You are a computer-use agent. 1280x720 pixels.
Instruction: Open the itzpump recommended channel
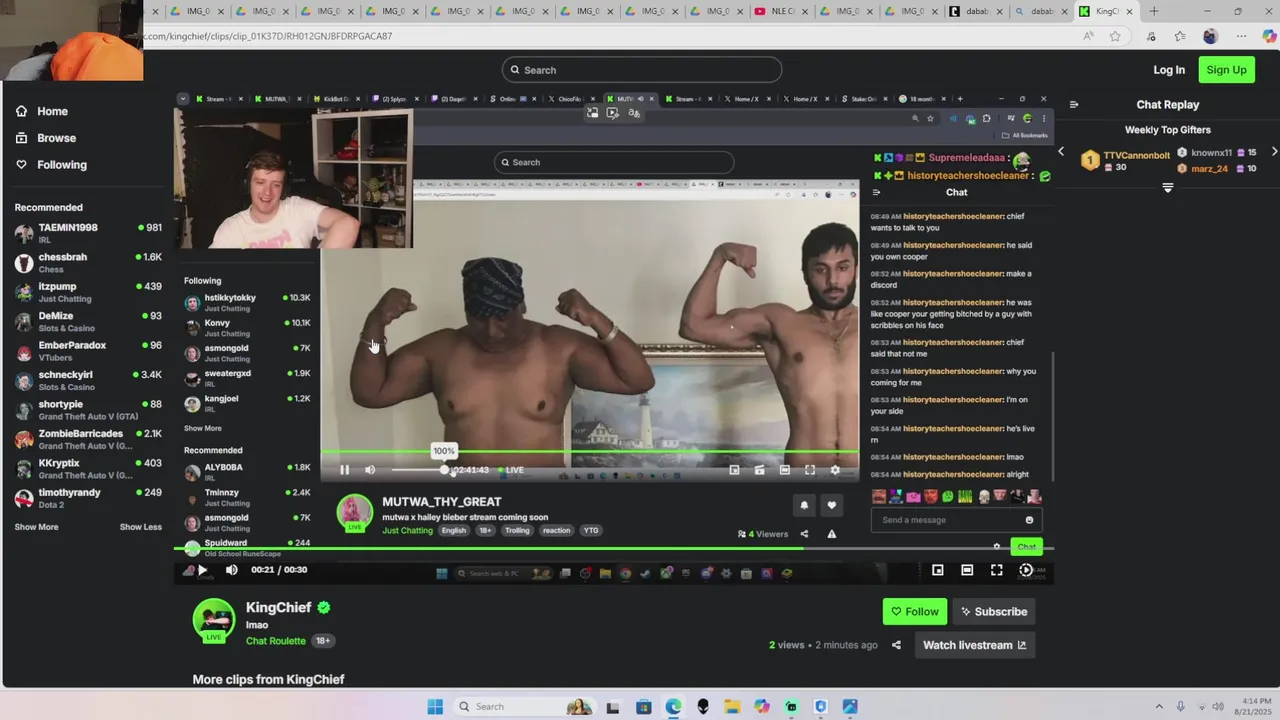click(x=88, y=292)
